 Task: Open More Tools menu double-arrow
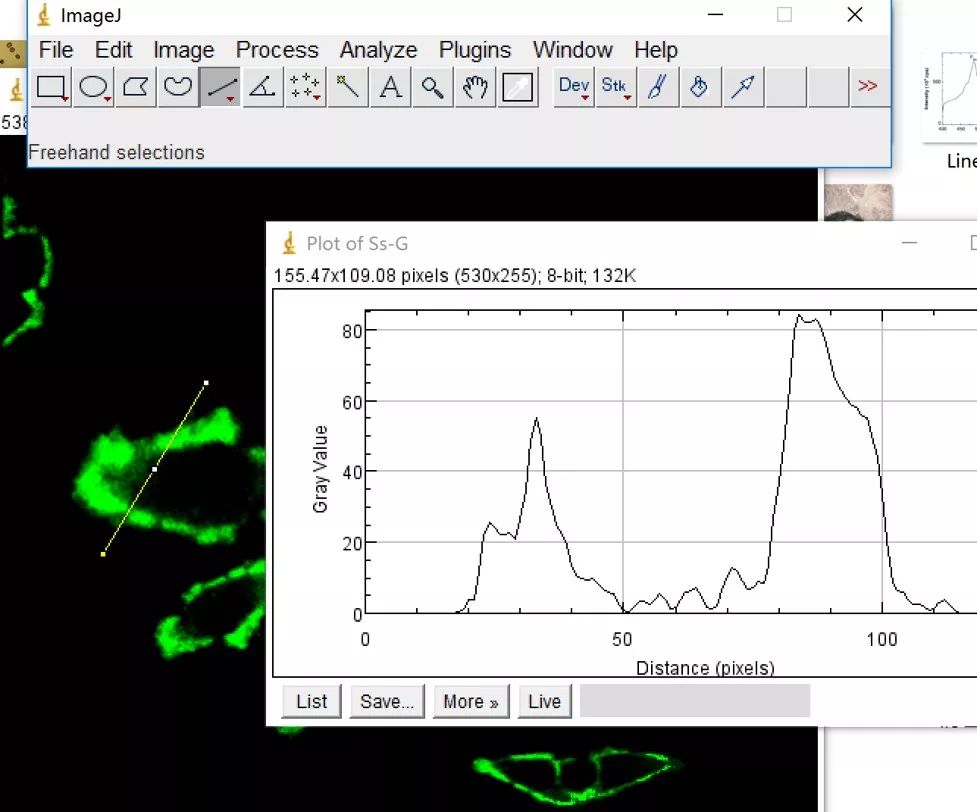(868, 87)
